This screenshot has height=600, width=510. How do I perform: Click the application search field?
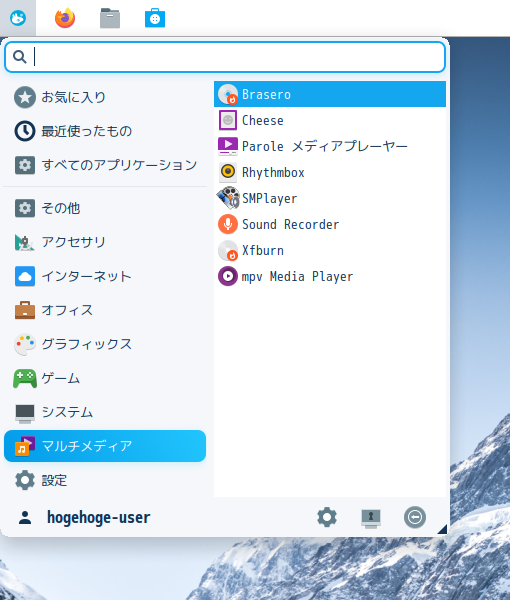coord(225,57)
